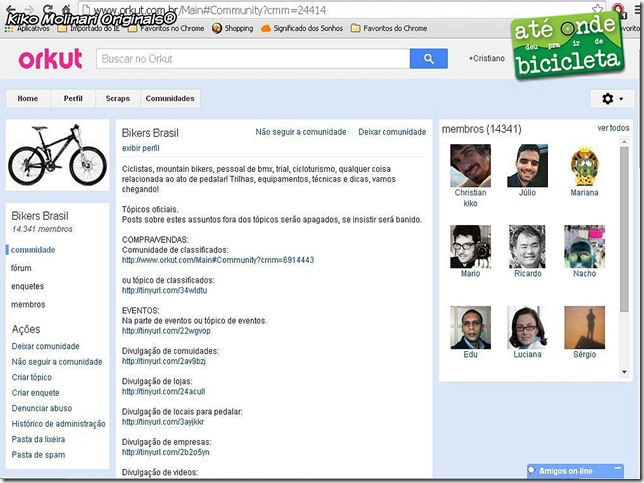Open Edu's member photo
This screenshot has width=644, height=483.
pyautogui.click(x=470, y=327)
